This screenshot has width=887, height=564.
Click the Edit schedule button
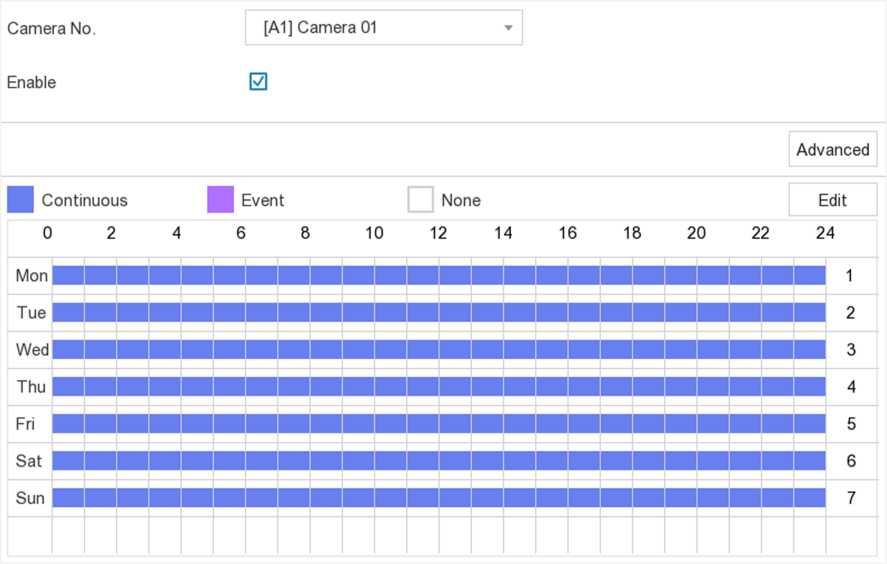(x=832, y=200)
